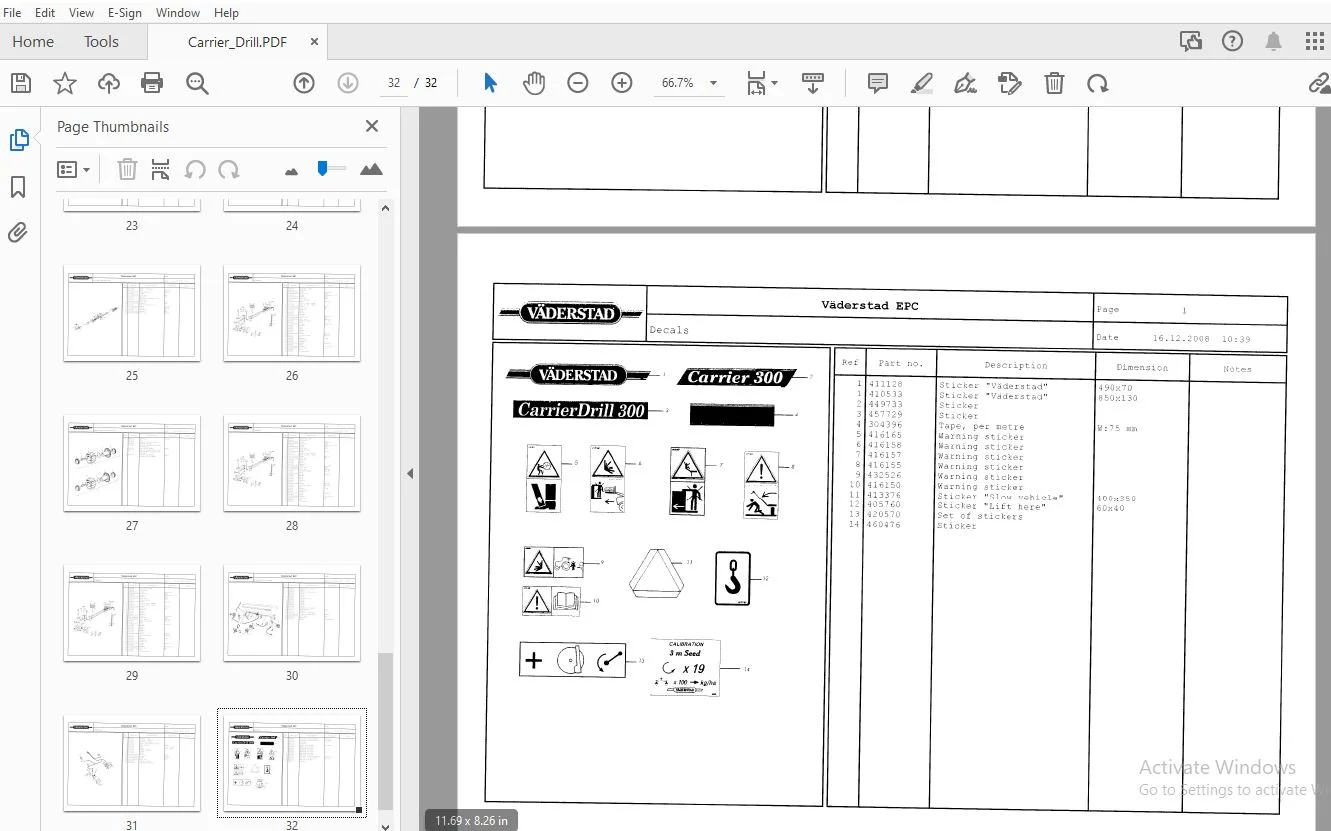Reduce thumbnail size with small mountain icon
The image size is (1331, 831).
[x=291, y=171]
